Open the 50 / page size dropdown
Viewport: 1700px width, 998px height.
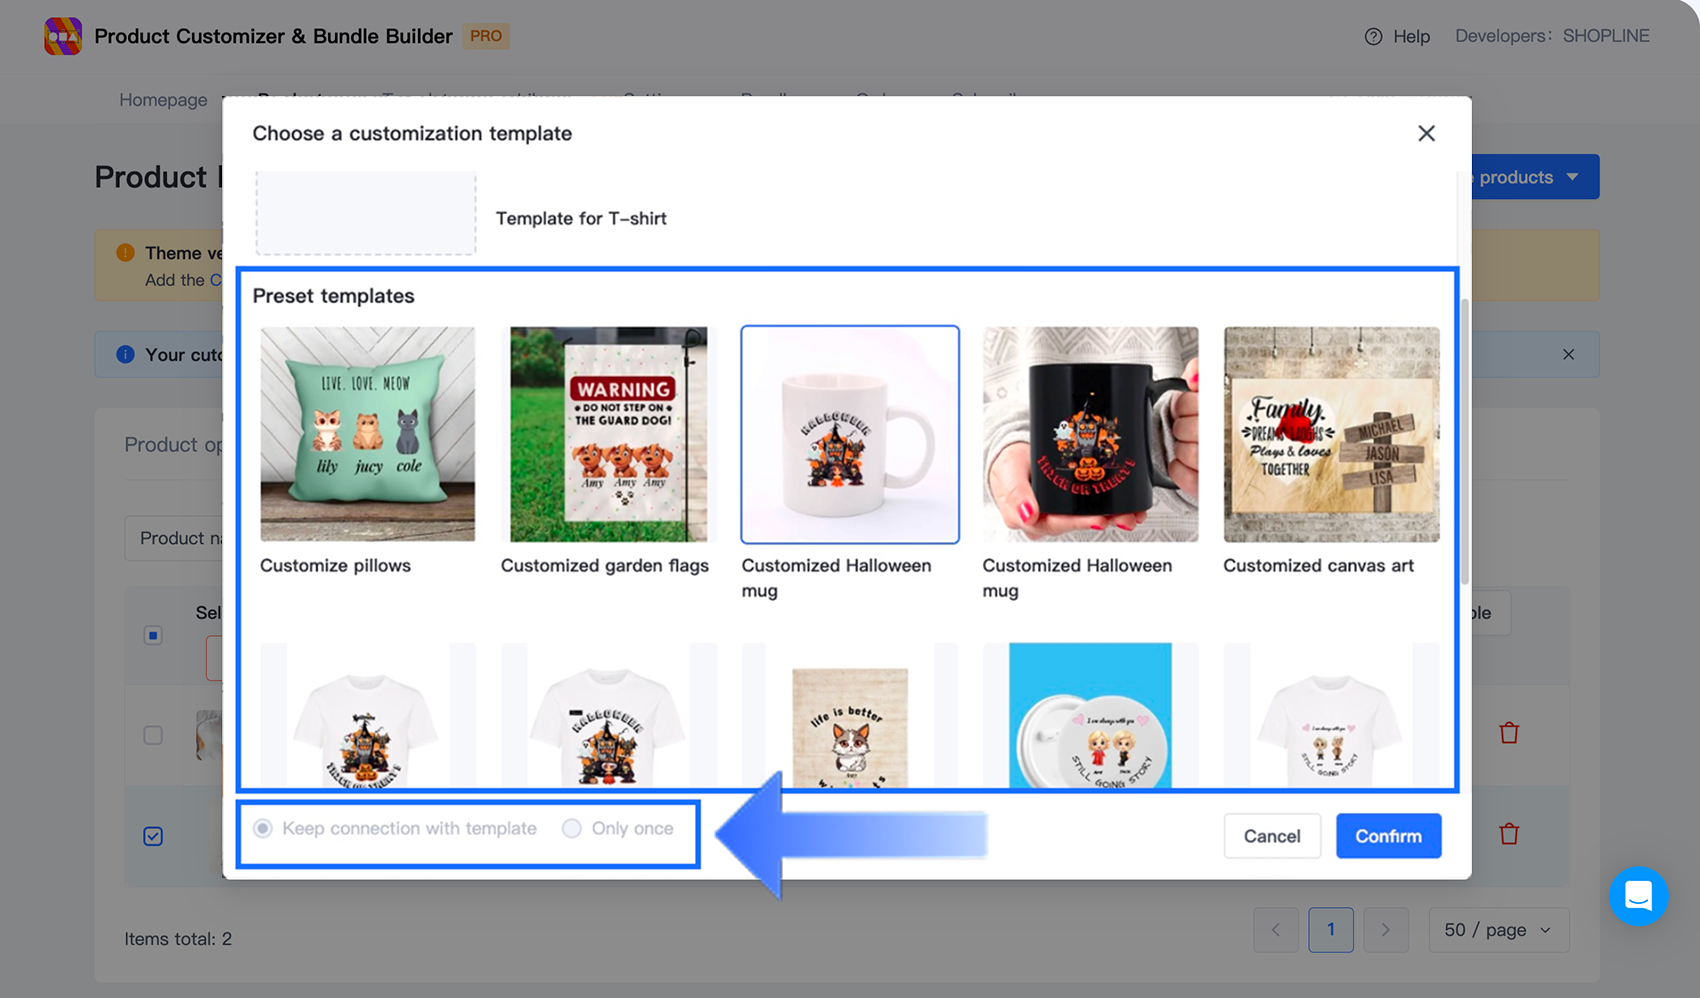[1499, 930]
